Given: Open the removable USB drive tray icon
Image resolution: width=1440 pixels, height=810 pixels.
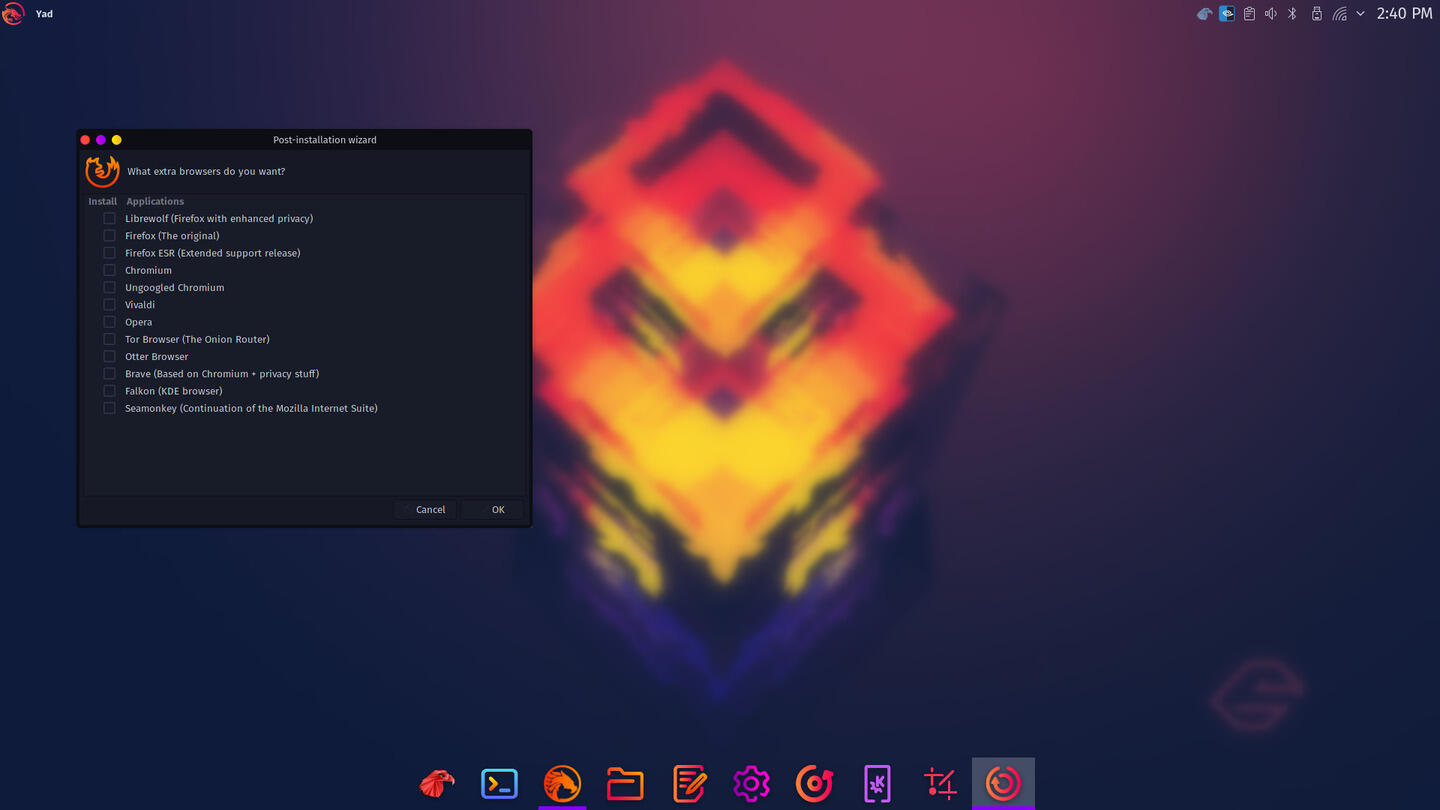Looking at the screenshot, I should coord(1316,14).
